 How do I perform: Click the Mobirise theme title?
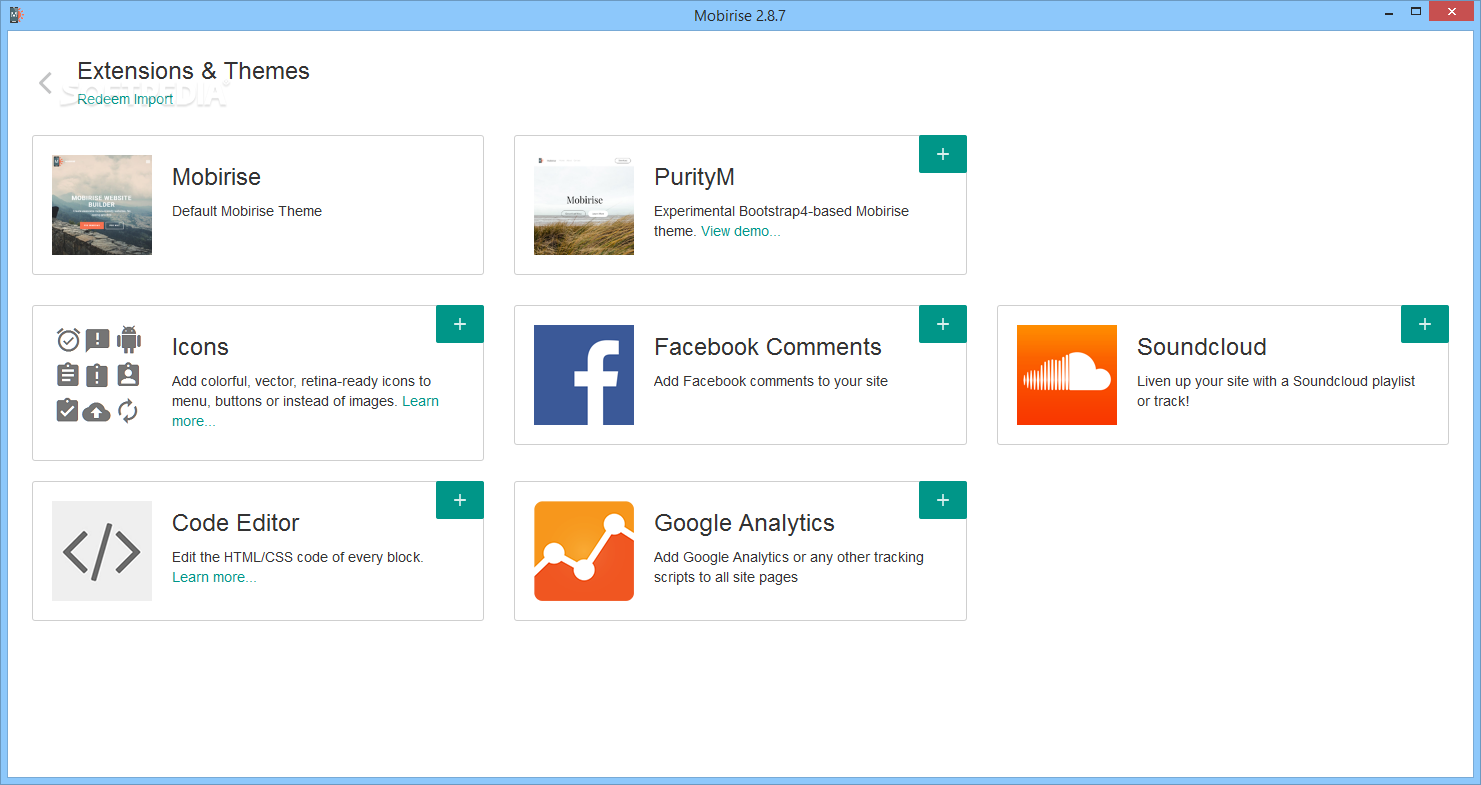click(216, 177)
